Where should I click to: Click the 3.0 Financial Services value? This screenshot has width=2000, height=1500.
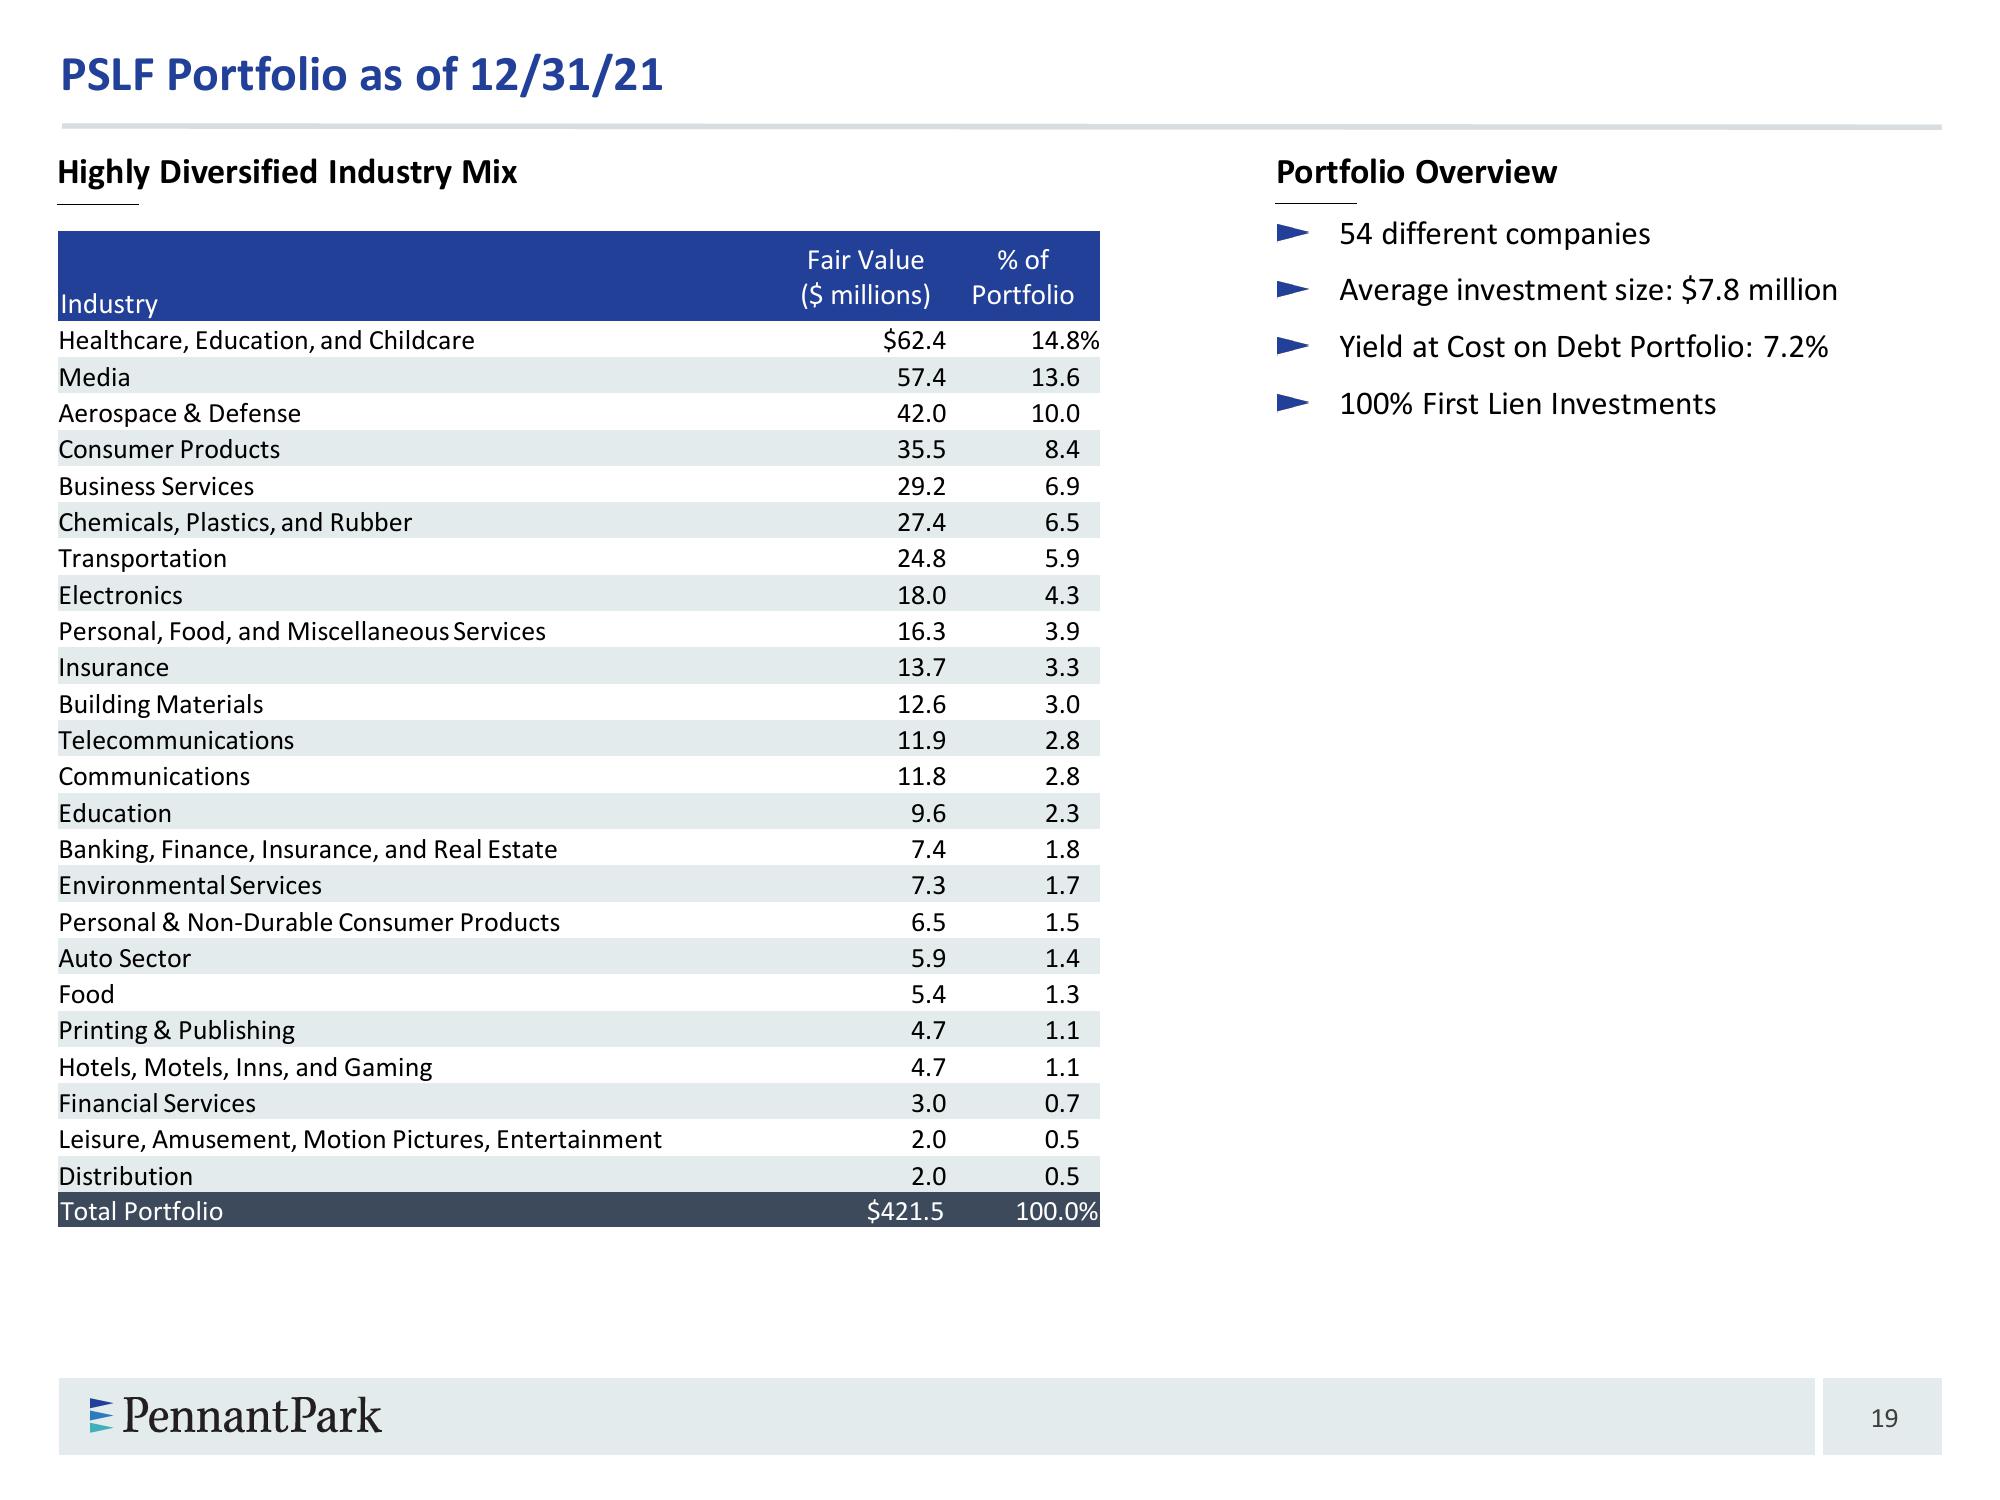tap(928, 1104)
